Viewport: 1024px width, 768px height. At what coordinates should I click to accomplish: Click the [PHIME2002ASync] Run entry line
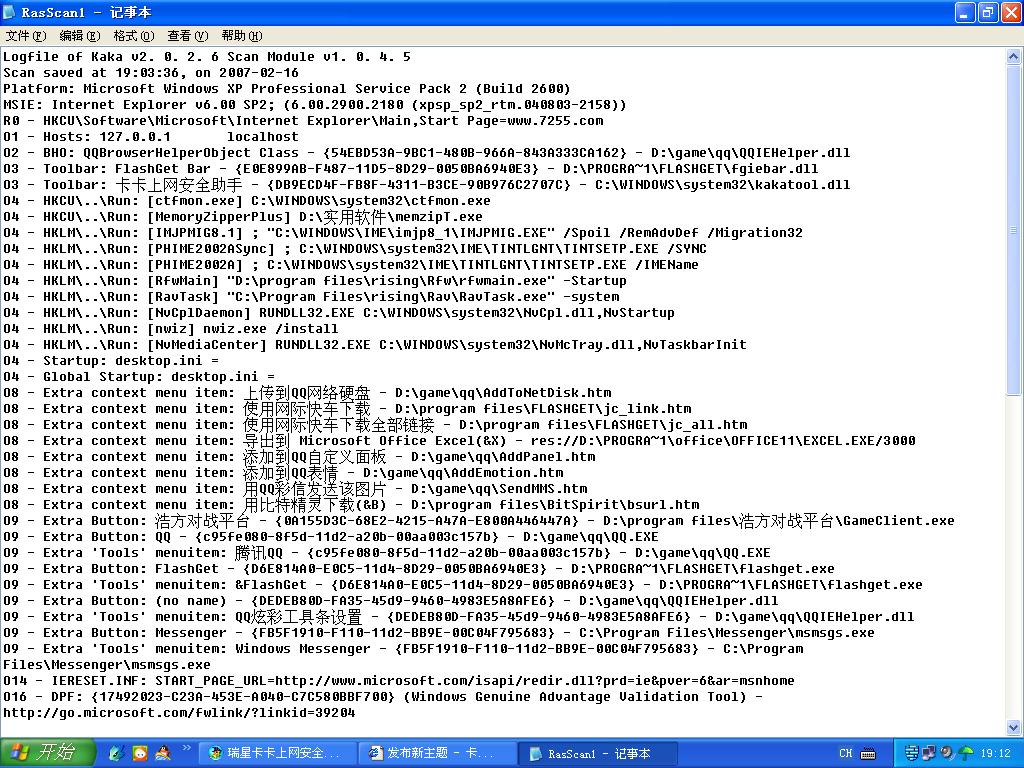[x=355, y=249]
